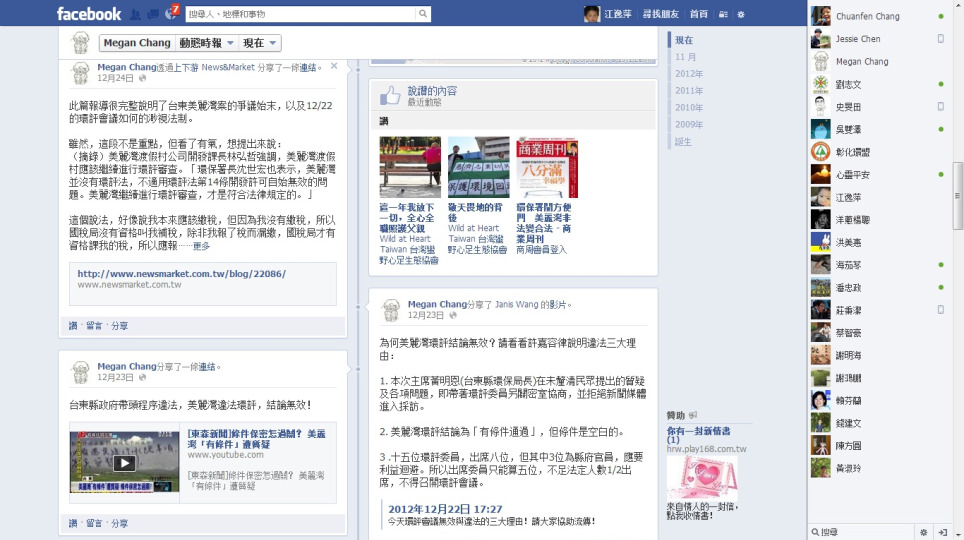Viewport: 964px width, 540px height.
Task: Hide the chat sidebar with the arrow icon
Action: (942, 532)
